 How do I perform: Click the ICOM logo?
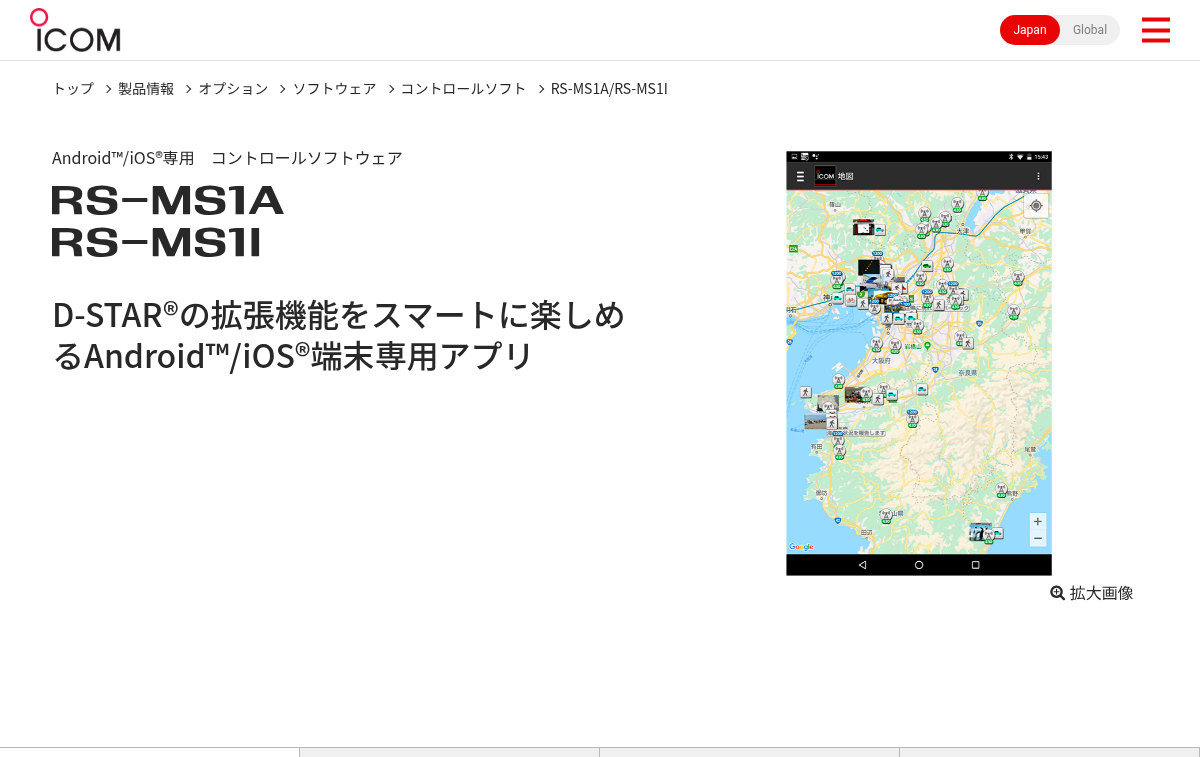(75, 30)
